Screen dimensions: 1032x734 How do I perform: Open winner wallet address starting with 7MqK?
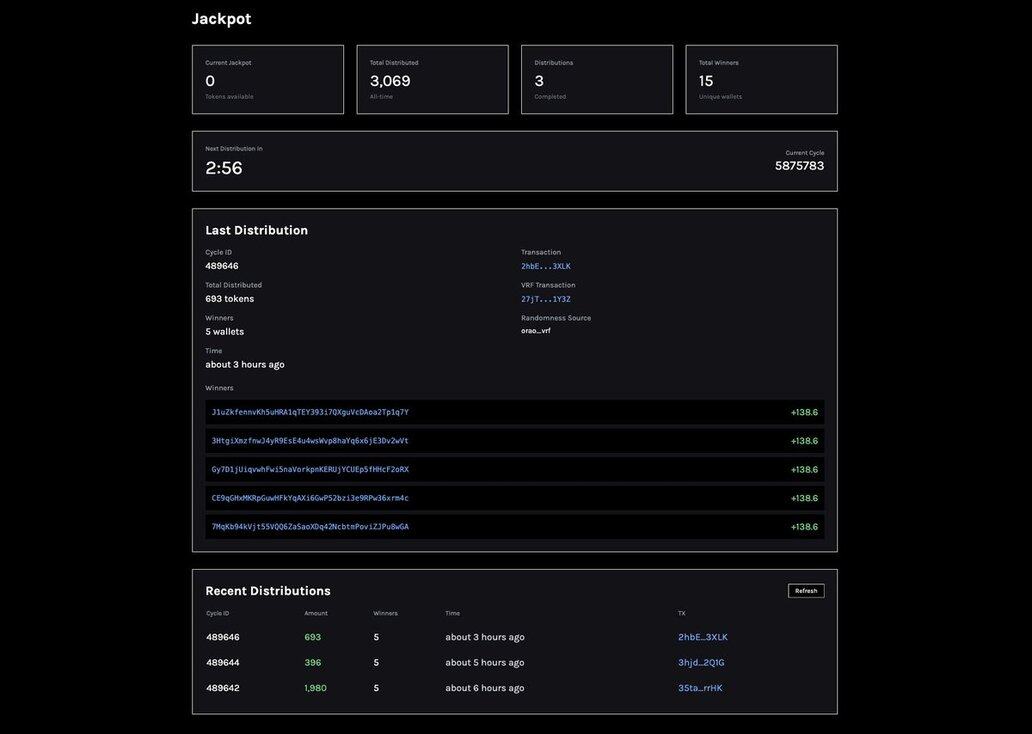[x=310, y=527]
